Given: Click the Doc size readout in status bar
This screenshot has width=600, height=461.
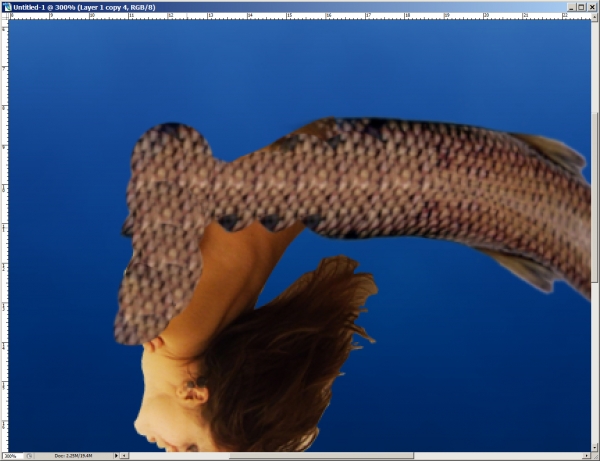Looking at the screenshot, I should [74, 456].
